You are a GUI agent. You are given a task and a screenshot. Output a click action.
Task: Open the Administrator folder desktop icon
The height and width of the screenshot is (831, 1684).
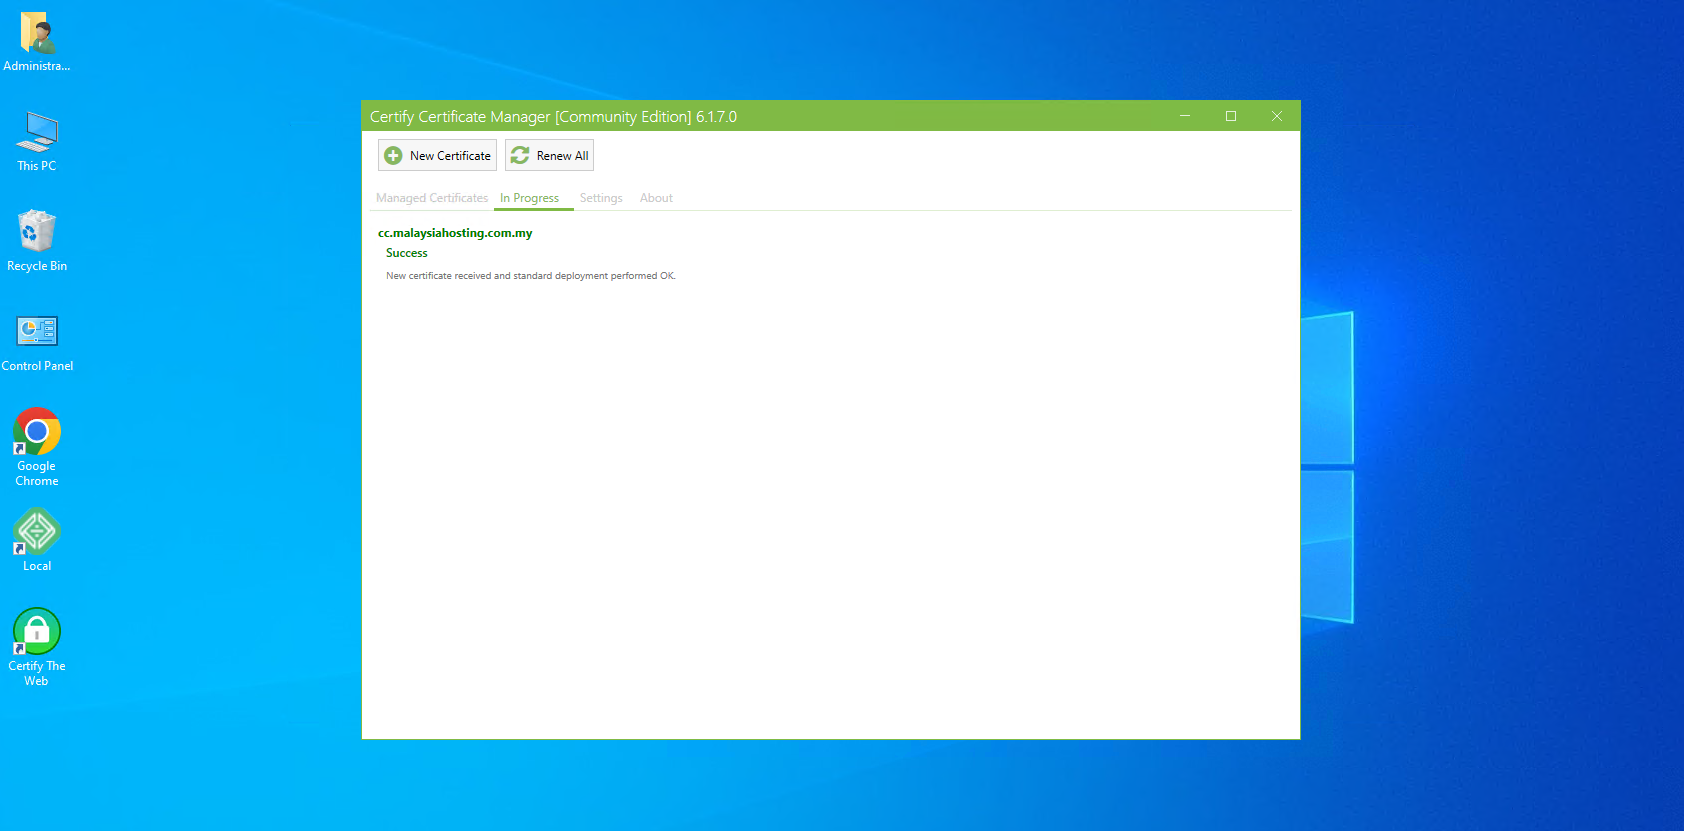pyautogui.click(x=37, y=42)
